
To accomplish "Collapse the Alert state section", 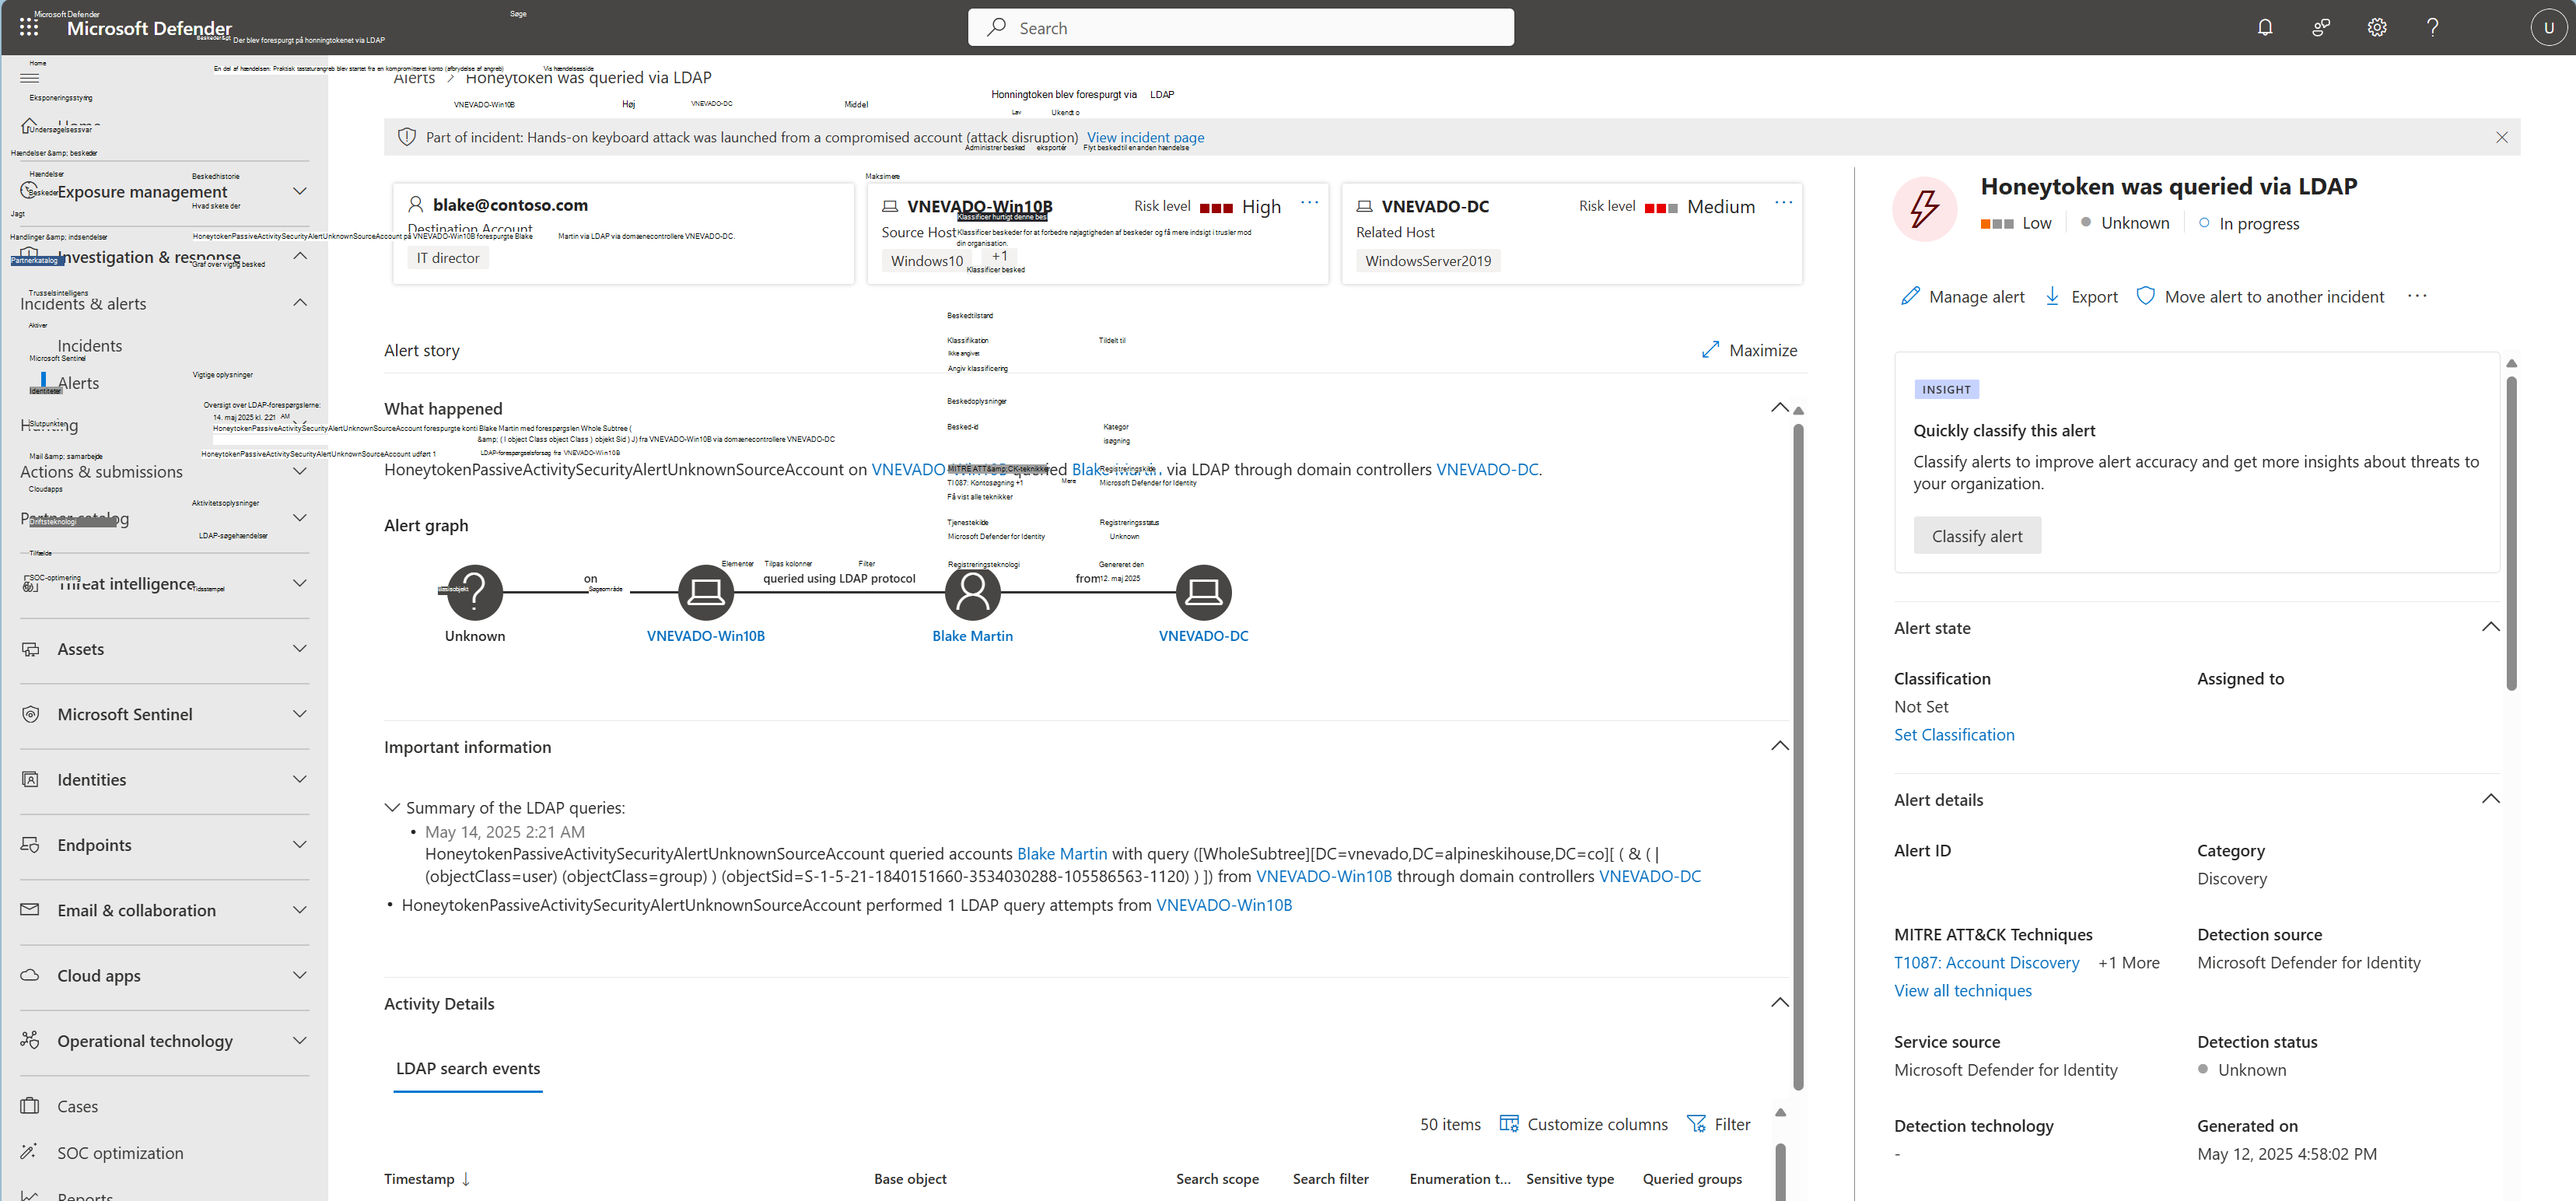I will pyautogui.click(x=2490, y=627).
